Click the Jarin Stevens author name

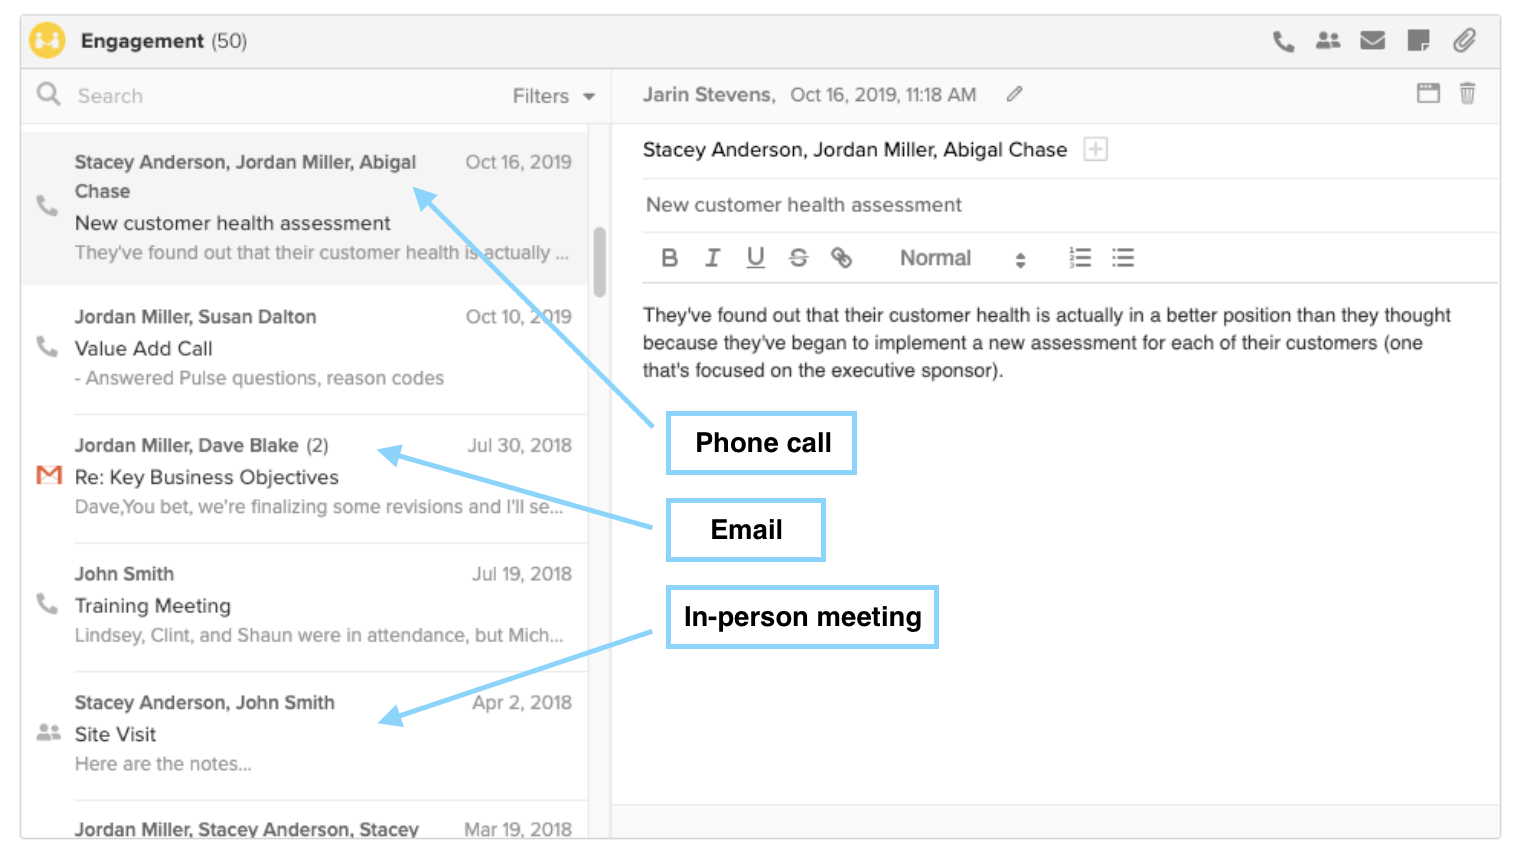point(709,95)
